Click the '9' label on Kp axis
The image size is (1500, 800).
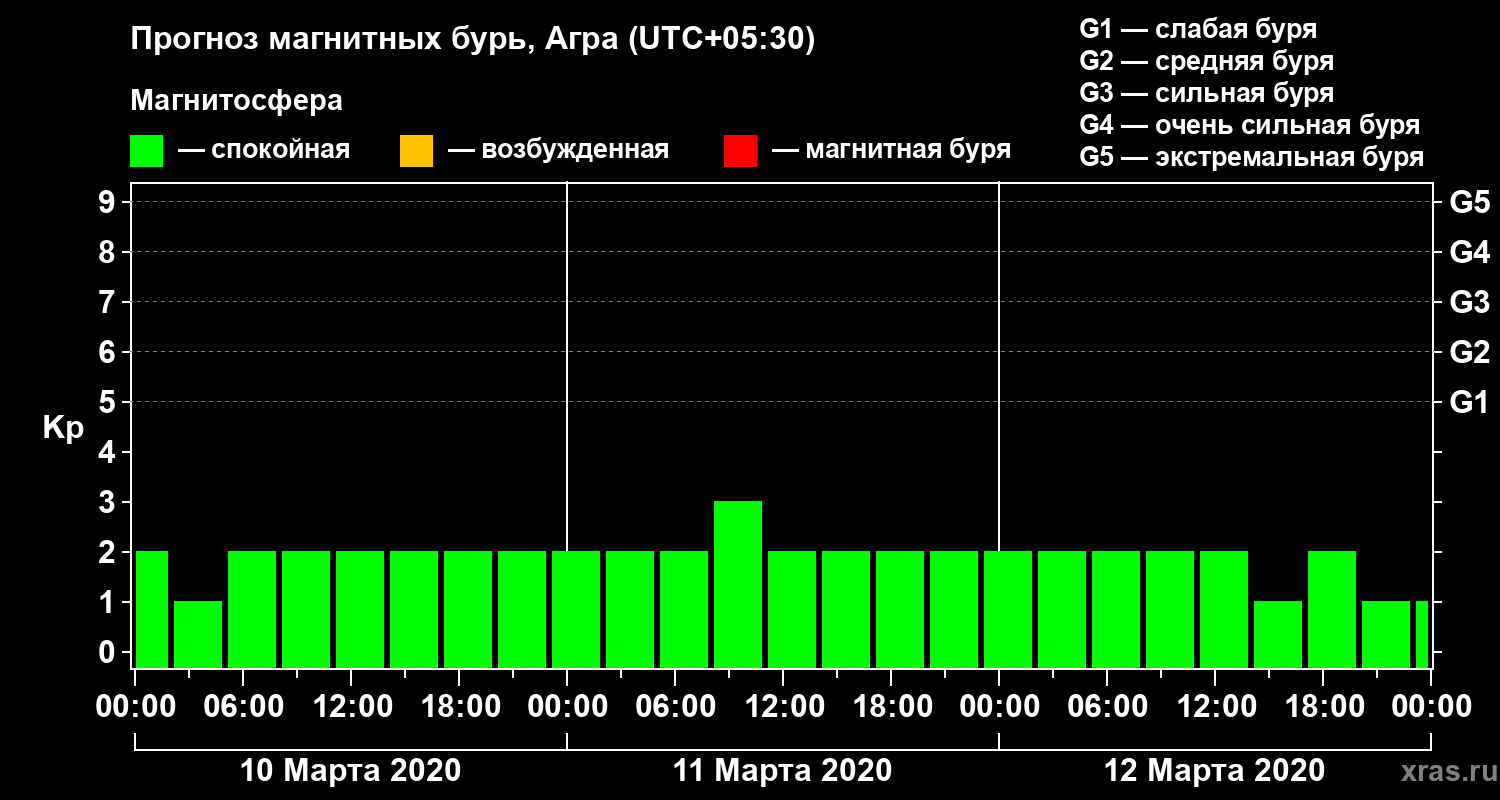[x=109, y=202]
